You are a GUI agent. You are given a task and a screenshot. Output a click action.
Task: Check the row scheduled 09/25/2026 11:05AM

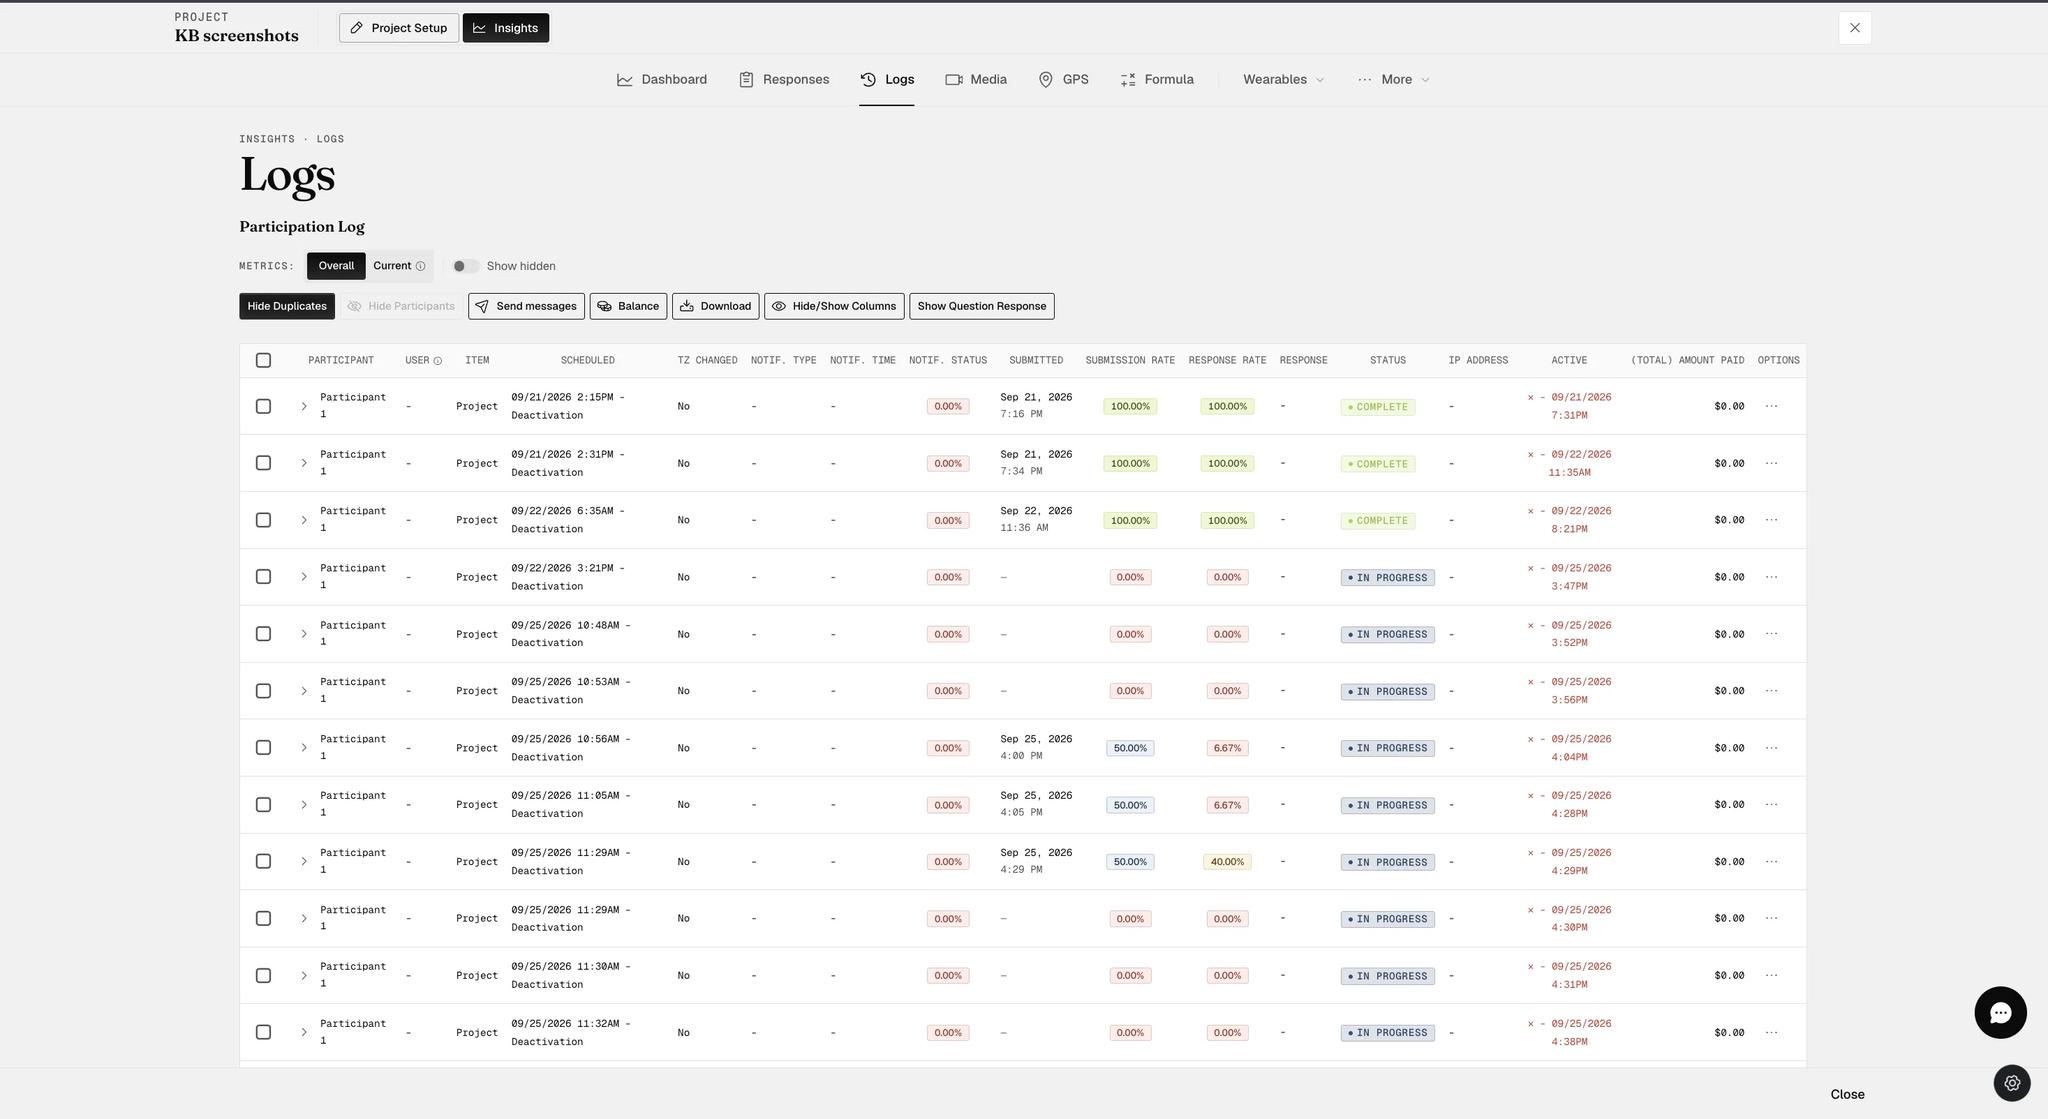pos(263,805)
